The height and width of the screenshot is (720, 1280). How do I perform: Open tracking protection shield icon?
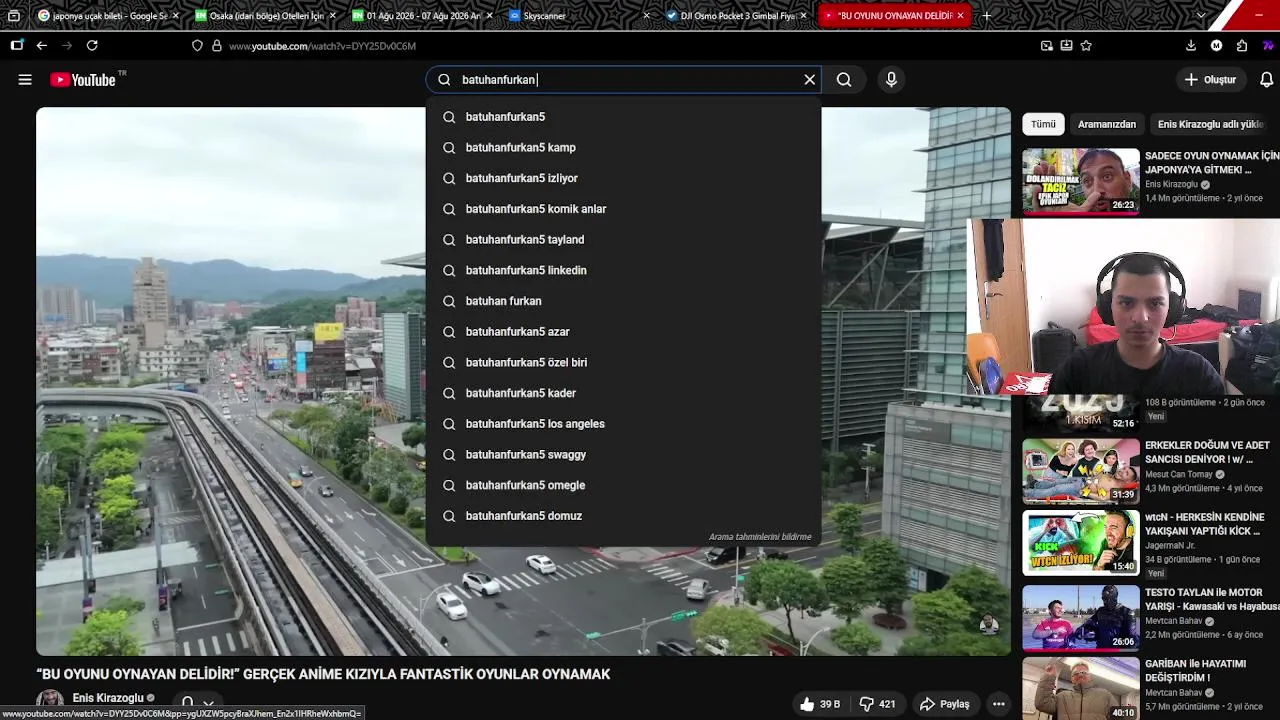tap(197, 46)
